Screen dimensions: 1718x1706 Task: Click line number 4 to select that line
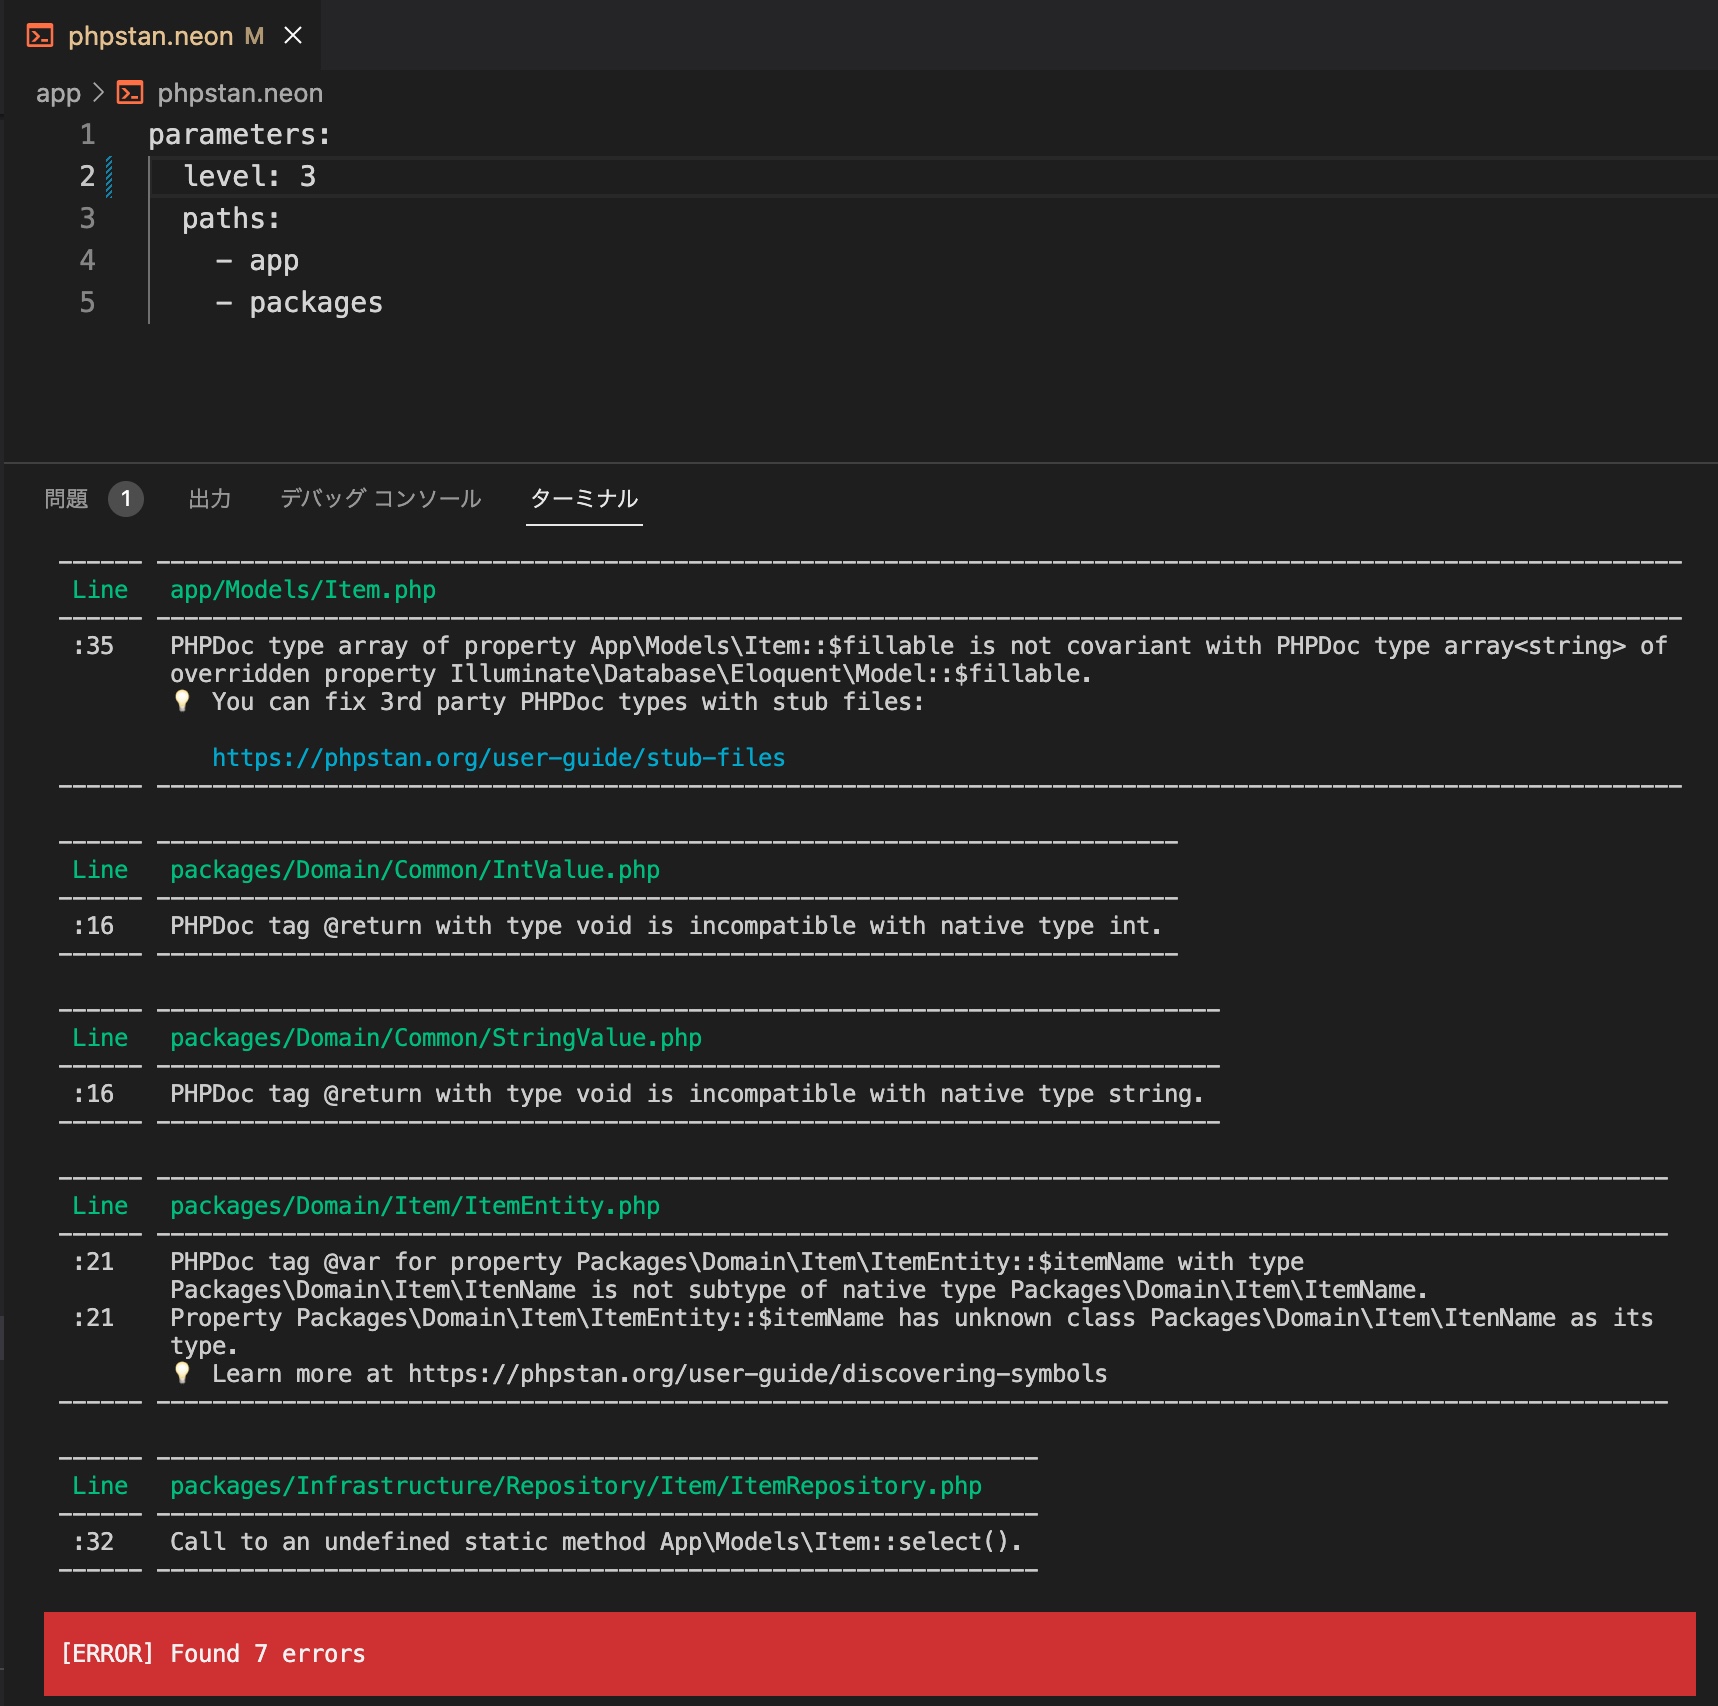[x=88, y=260]
